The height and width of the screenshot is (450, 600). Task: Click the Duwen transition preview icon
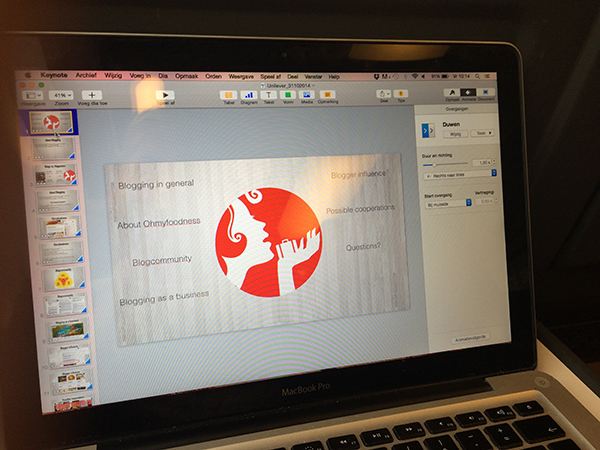(428, 130)
